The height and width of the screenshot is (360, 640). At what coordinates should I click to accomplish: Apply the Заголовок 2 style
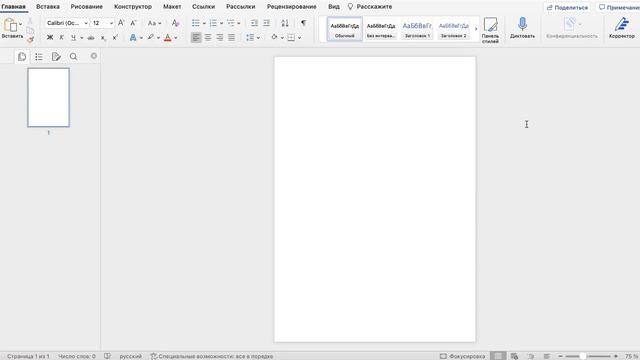click(x=453, y=29)
